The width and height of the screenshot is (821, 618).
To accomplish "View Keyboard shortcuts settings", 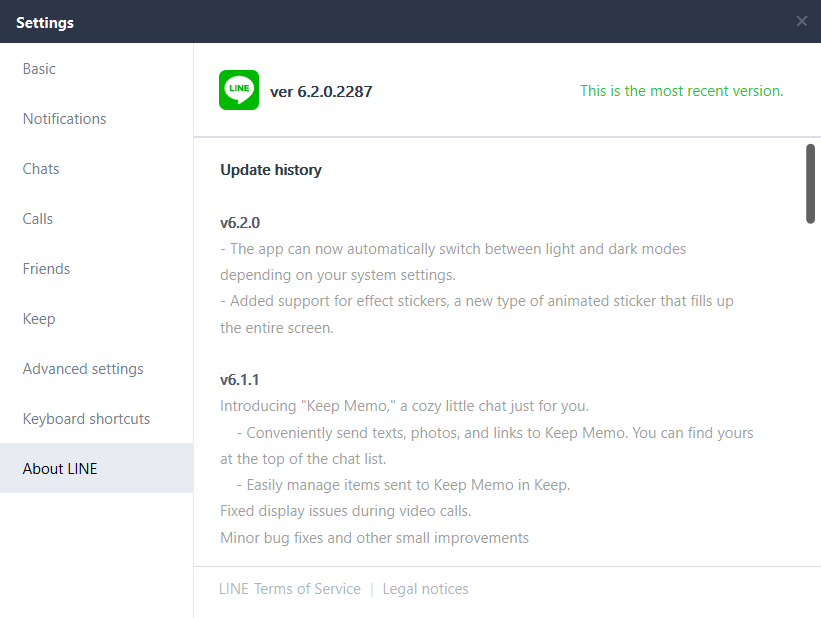I will coord(97,418).
